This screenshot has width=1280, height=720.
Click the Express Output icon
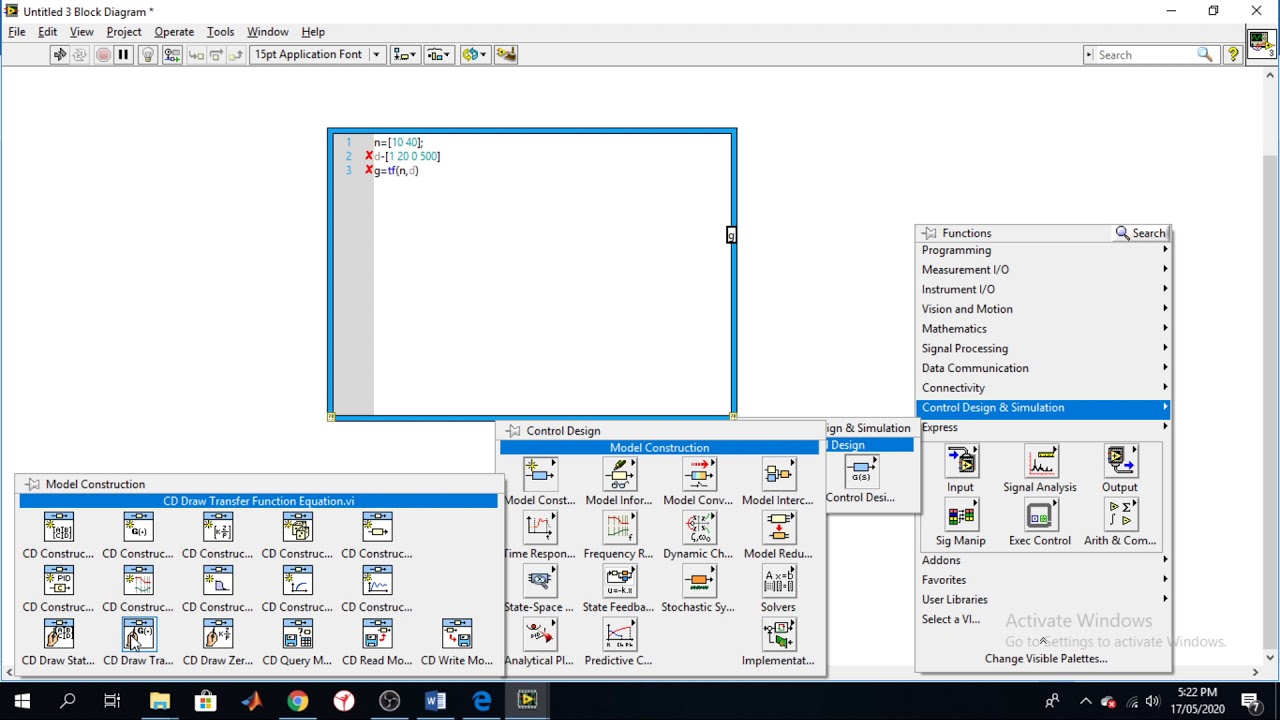[1120, 461]
